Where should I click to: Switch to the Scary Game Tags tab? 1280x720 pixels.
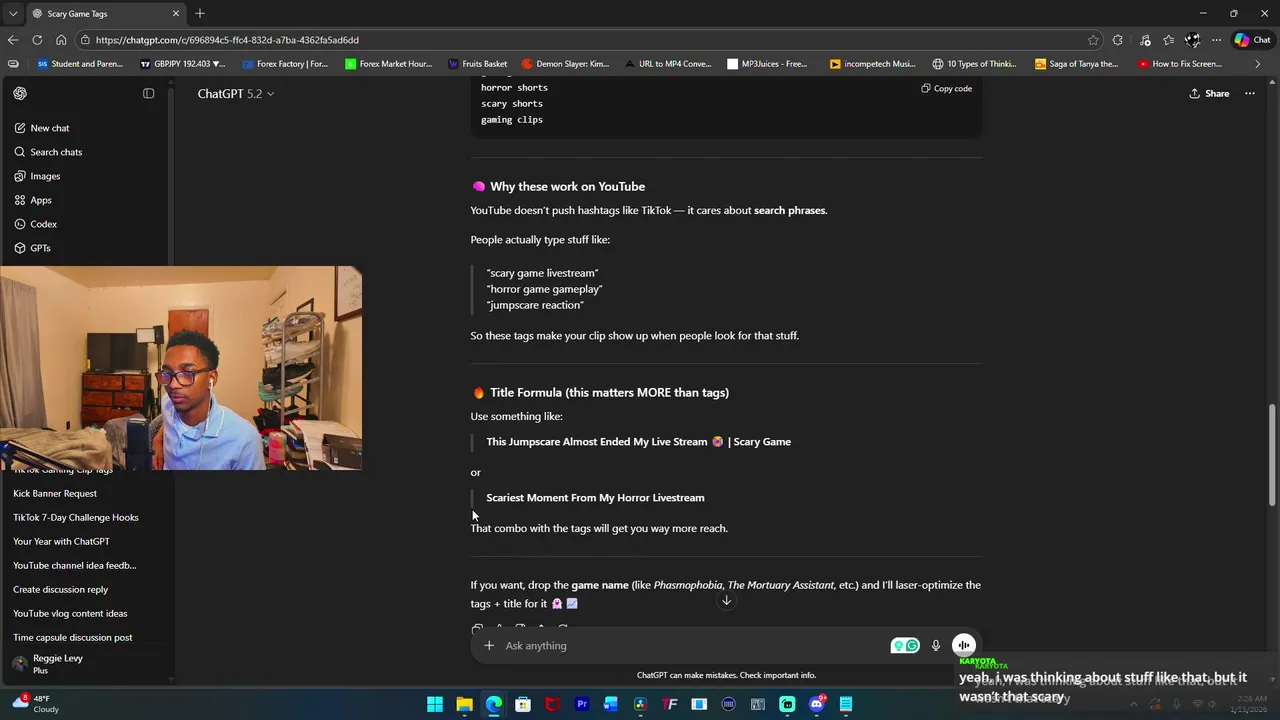coord(105,13)
